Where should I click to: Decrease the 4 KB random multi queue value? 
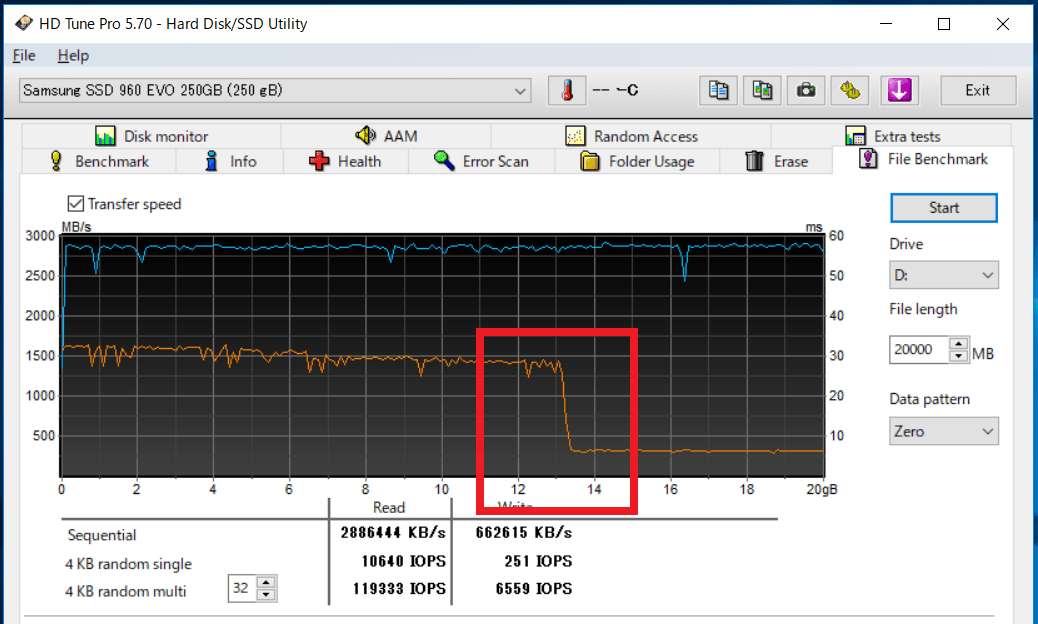point(266,595)
